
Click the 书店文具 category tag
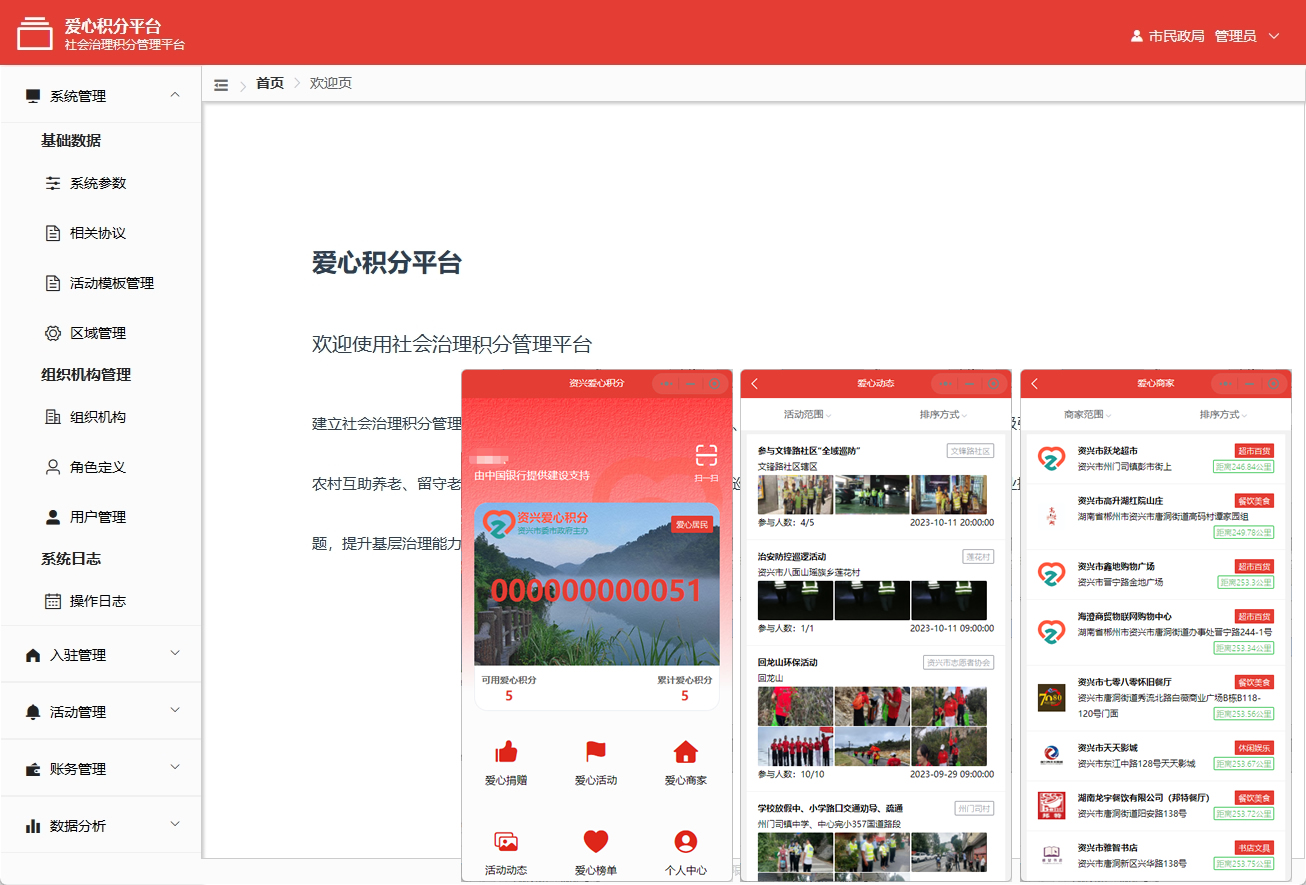pos(1254,848)
